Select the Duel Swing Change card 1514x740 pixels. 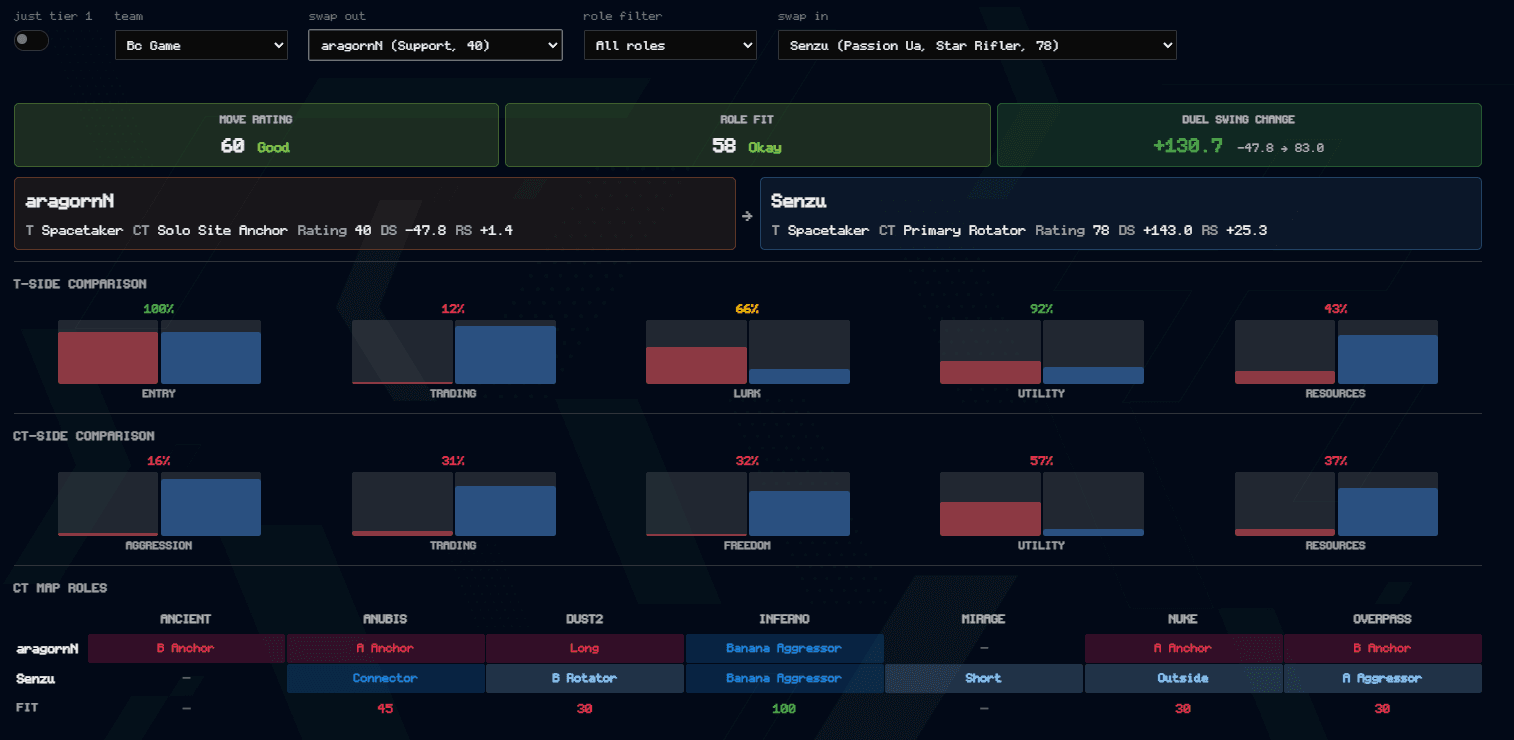pyautogui.click(x=1239, y=135)
